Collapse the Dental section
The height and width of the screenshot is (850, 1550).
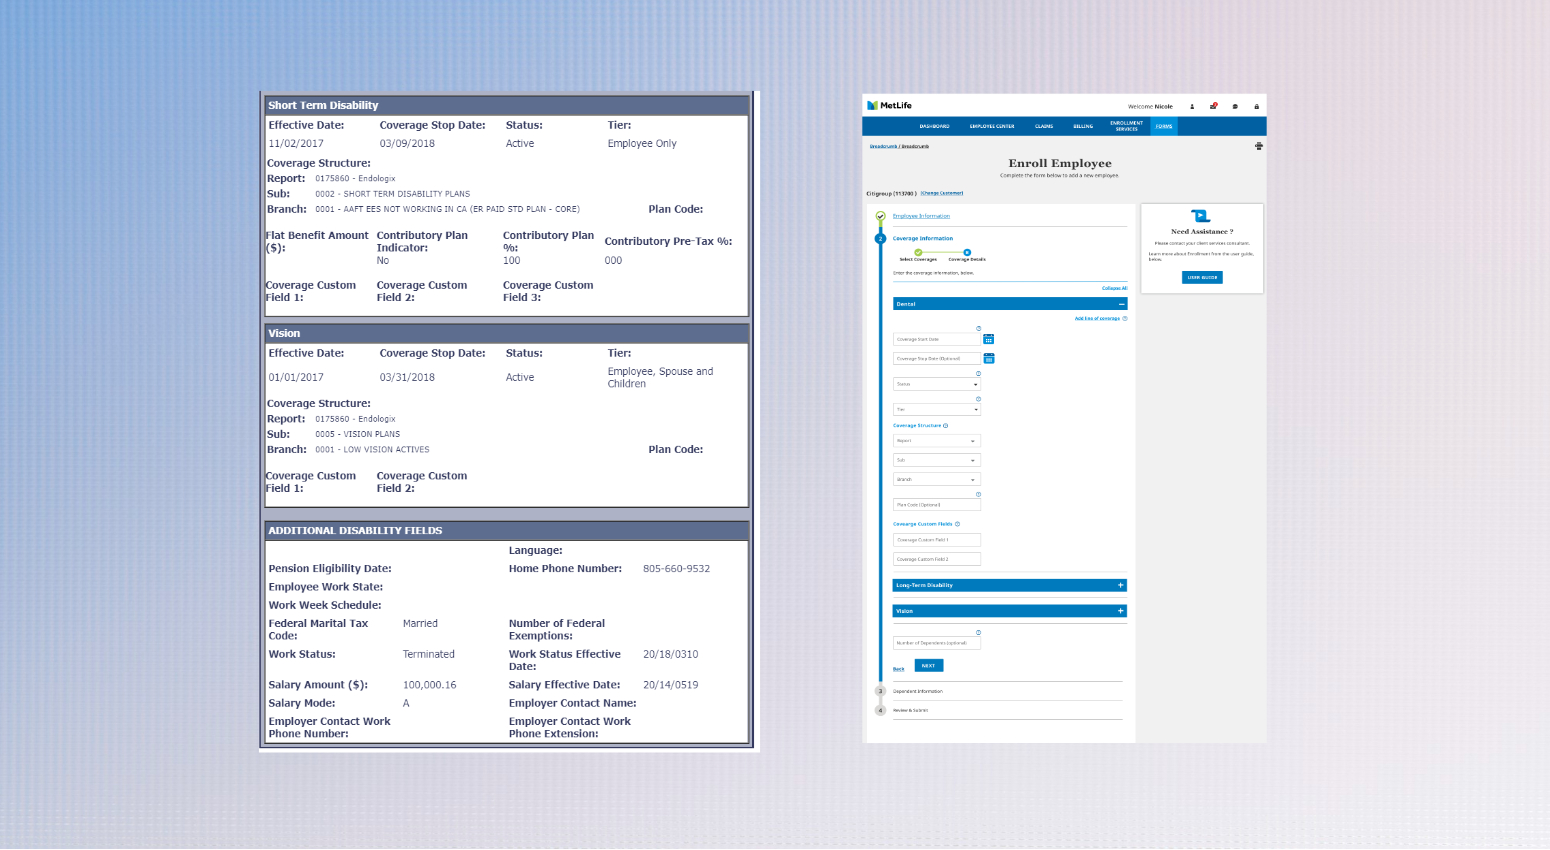(x=1120, y=304)
